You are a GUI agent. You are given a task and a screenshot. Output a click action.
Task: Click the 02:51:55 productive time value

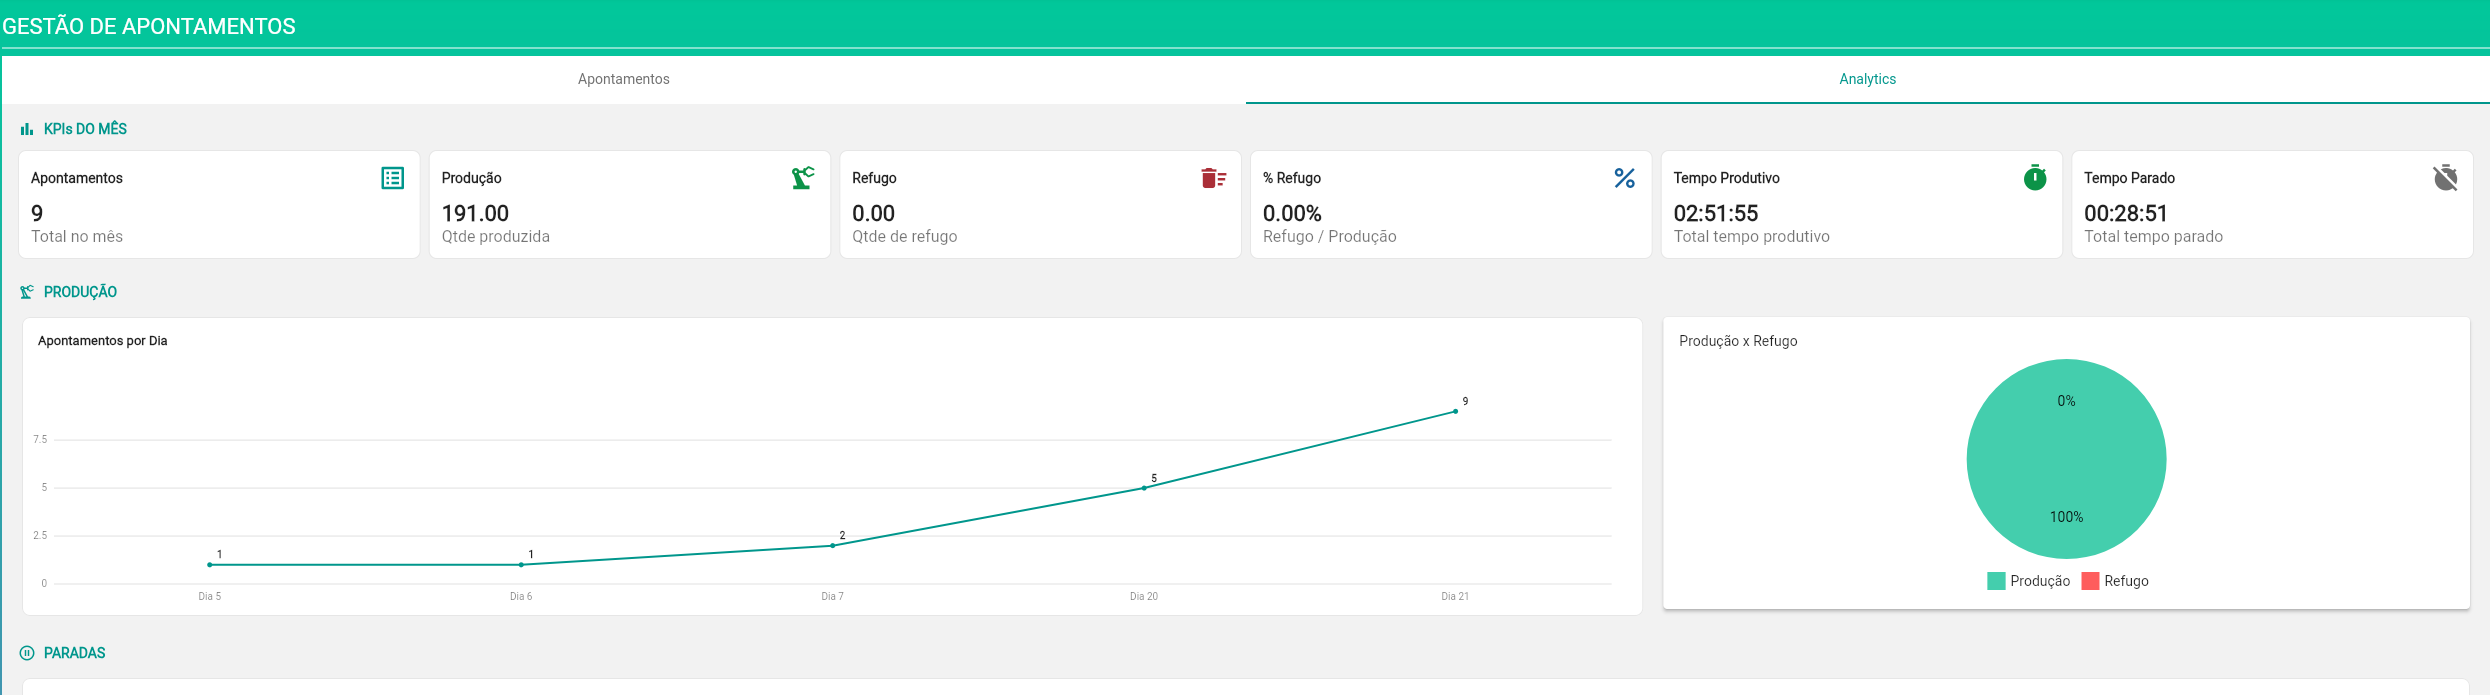(x=1716, y=213)
